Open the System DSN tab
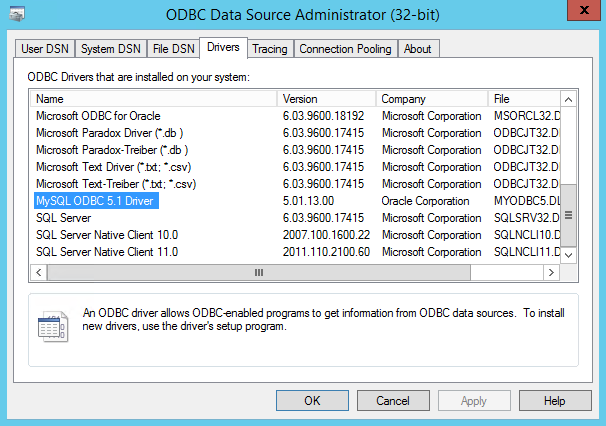Viewport: 606px width, 426px height. [111, 49]
